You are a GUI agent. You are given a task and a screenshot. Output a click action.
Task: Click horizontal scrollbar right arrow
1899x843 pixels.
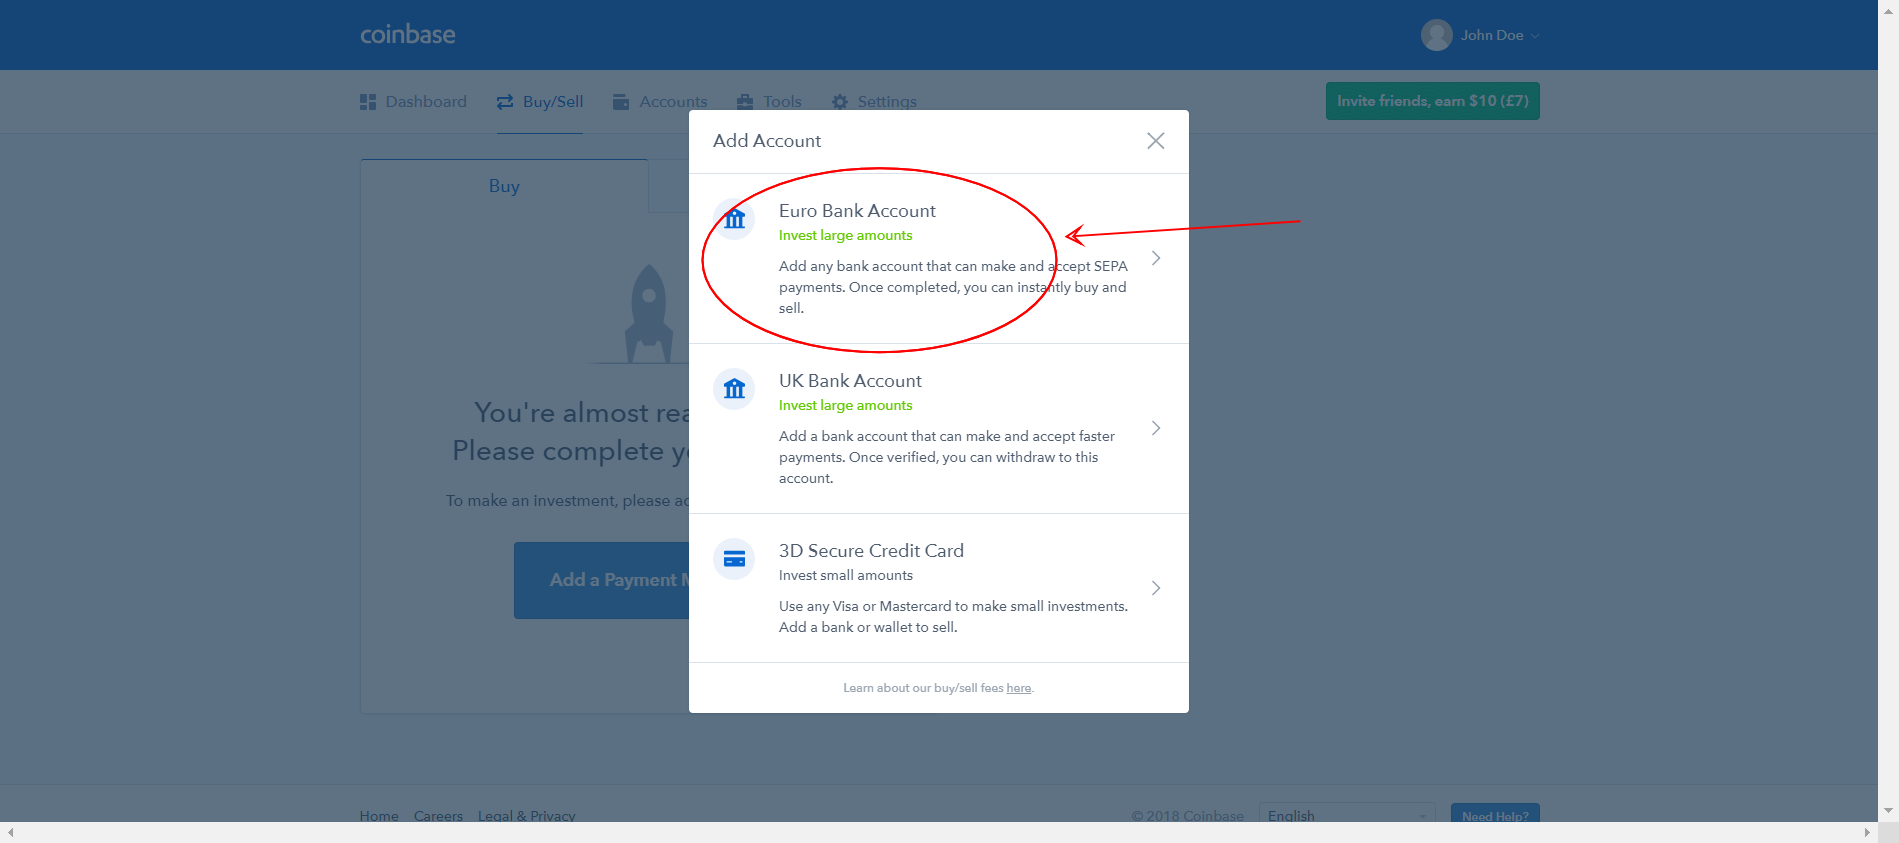click(x=1867, y=832)
